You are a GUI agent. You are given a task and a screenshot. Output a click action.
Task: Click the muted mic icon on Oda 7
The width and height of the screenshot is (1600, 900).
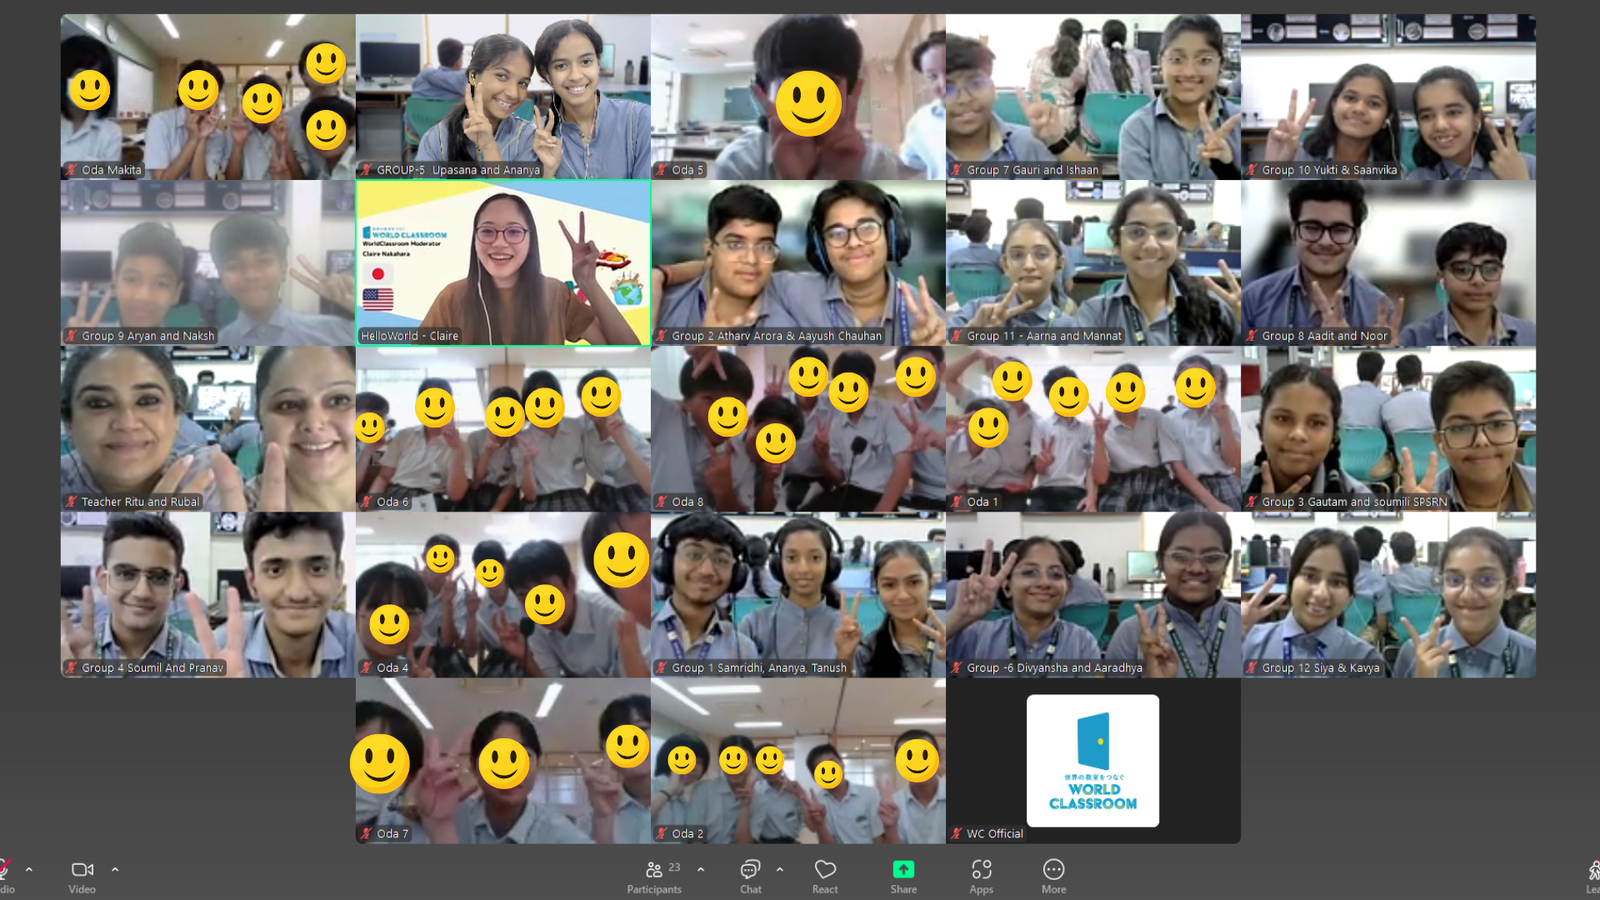[x=367, y=834]
